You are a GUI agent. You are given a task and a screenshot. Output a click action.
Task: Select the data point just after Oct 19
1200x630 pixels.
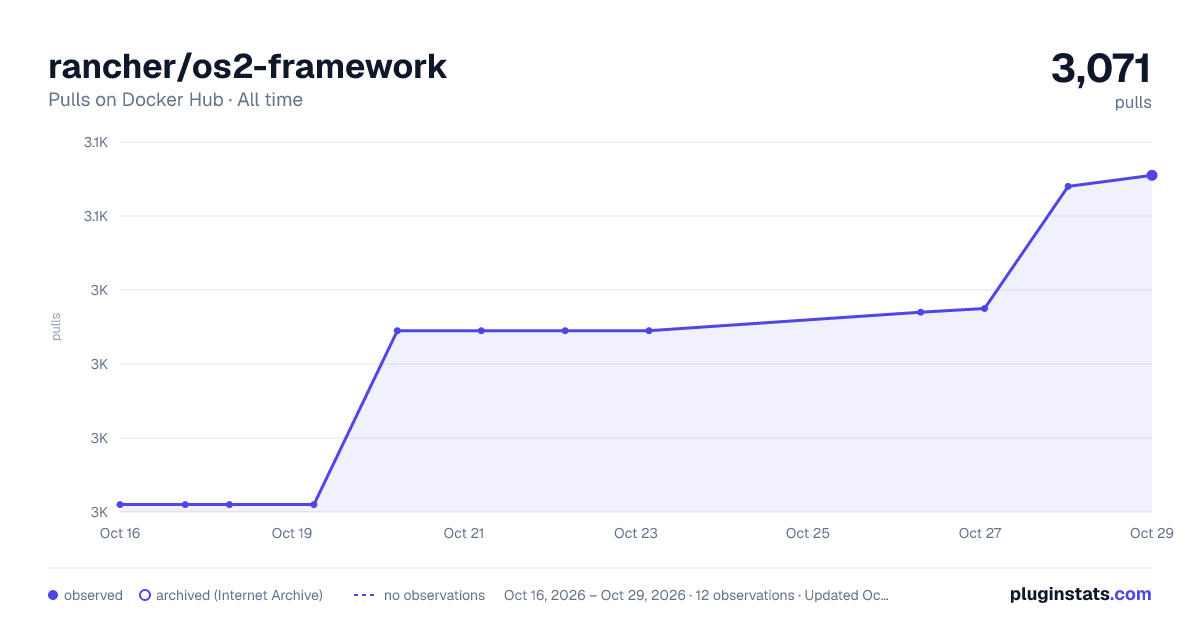click(x=313, y=504)
